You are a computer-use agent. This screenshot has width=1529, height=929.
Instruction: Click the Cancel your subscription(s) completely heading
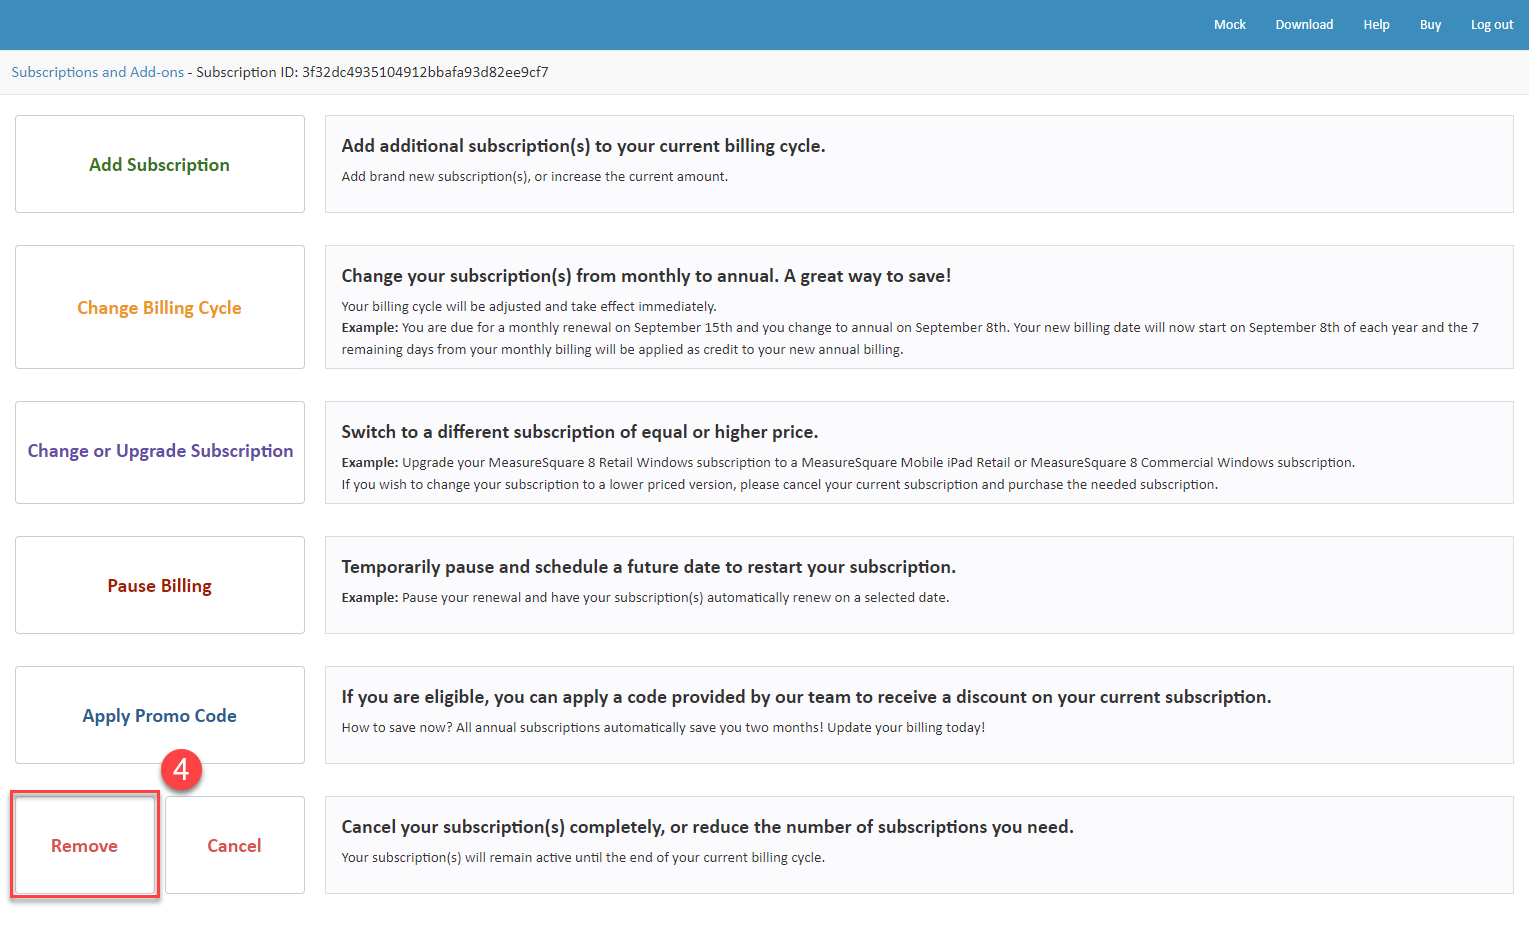tap(707, 827)
